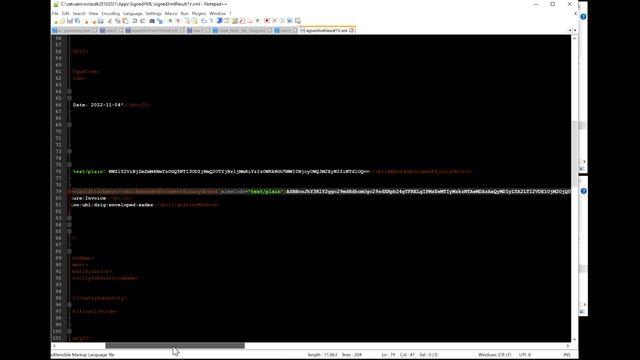640x360 pixels.
Task: Collapse the fold marker at line 69
Action: pos(69,125)
